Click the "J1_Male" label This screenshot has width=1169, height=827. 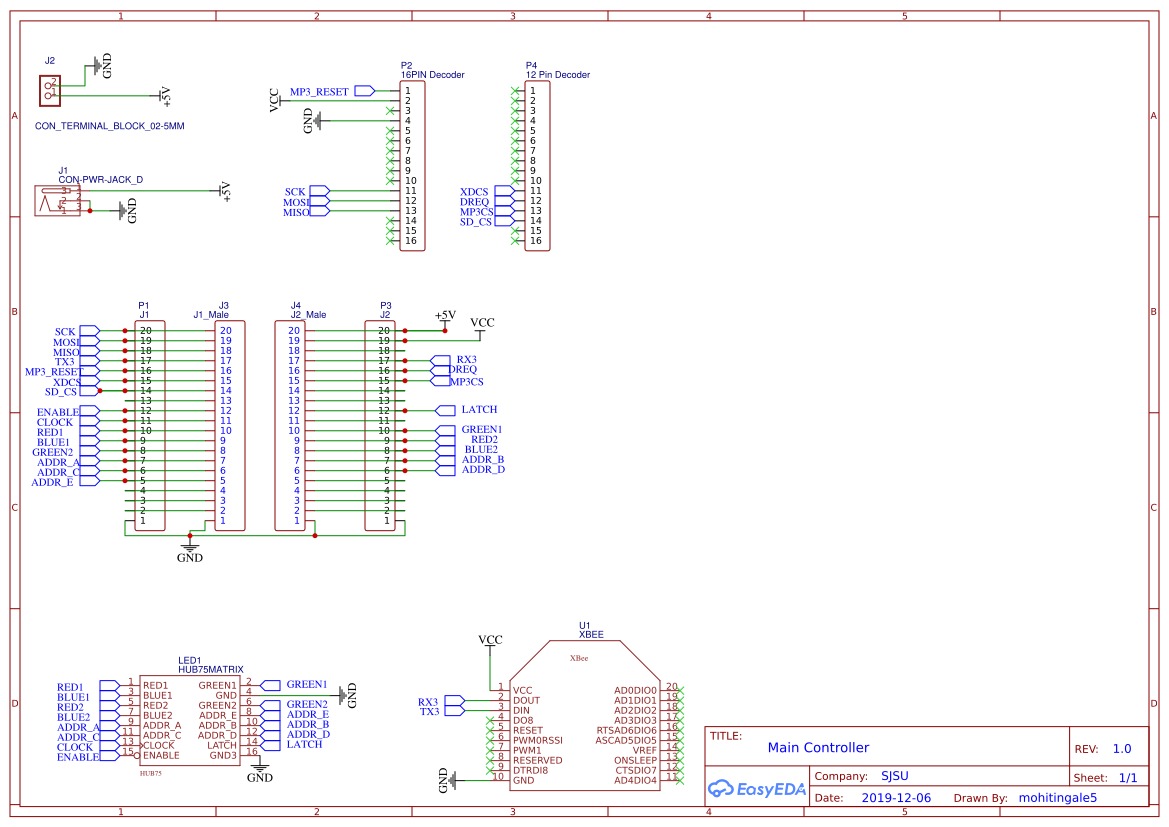(x=211, y=315)
